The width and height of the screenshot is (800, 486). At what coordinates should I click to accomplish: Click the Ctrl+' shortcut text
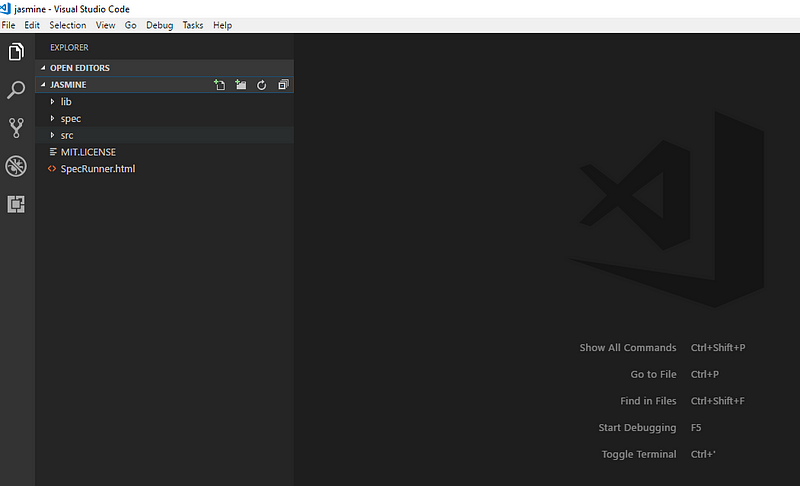coord(703,454)
